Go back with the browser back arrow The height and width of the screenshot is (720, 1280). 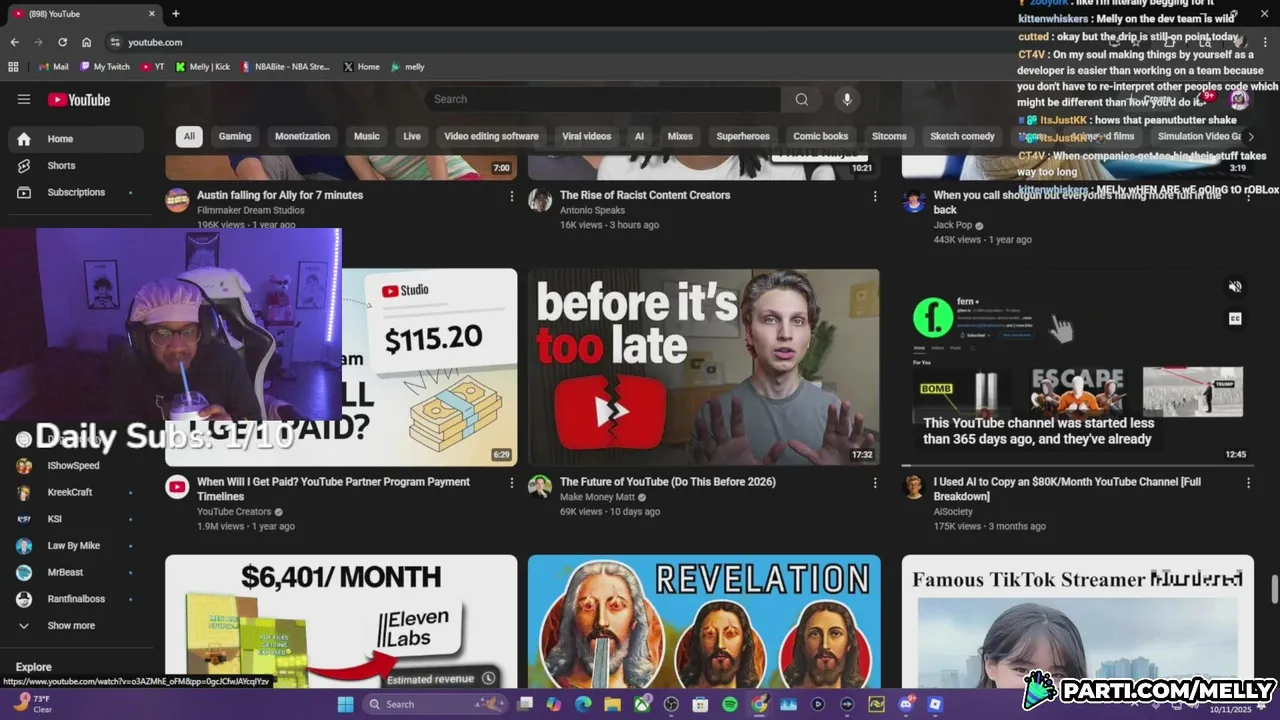tap(14, 42)
